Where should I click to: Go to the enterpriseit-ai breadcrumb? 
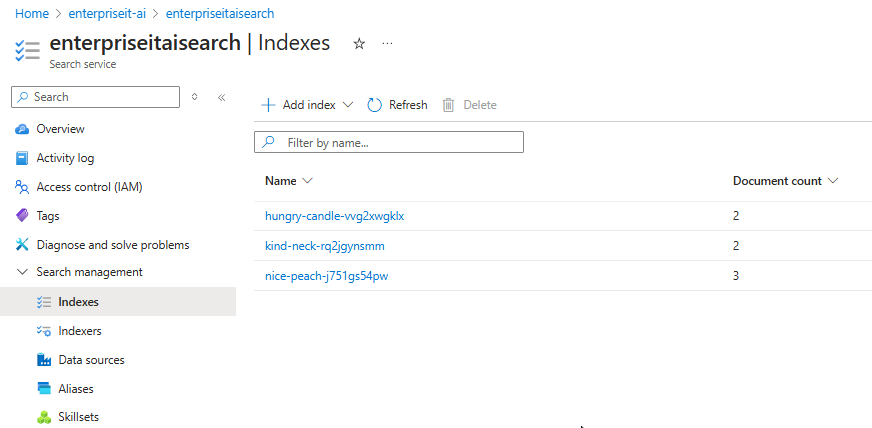coord(107,13)
